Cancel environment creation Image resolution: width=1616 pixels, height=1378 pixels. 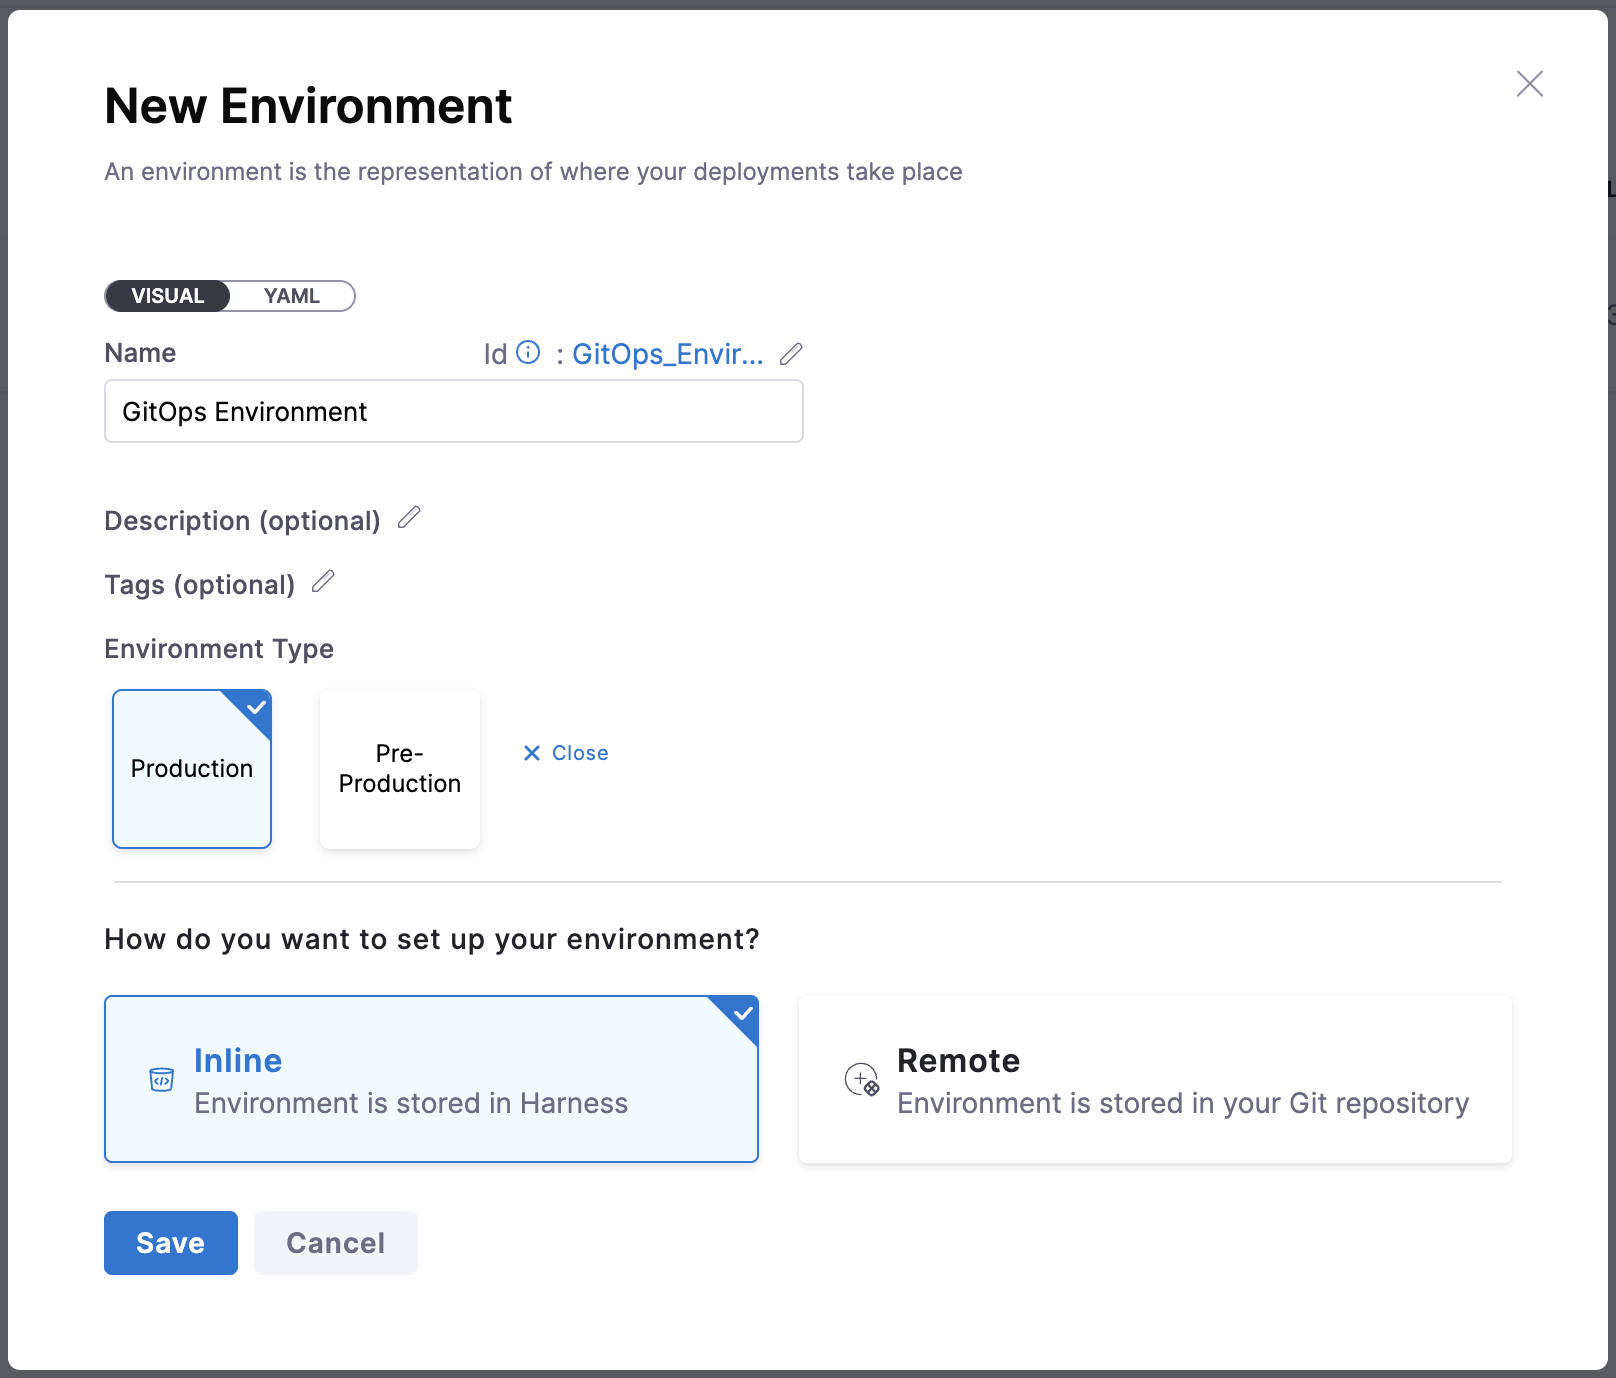tap(335, 1243)
